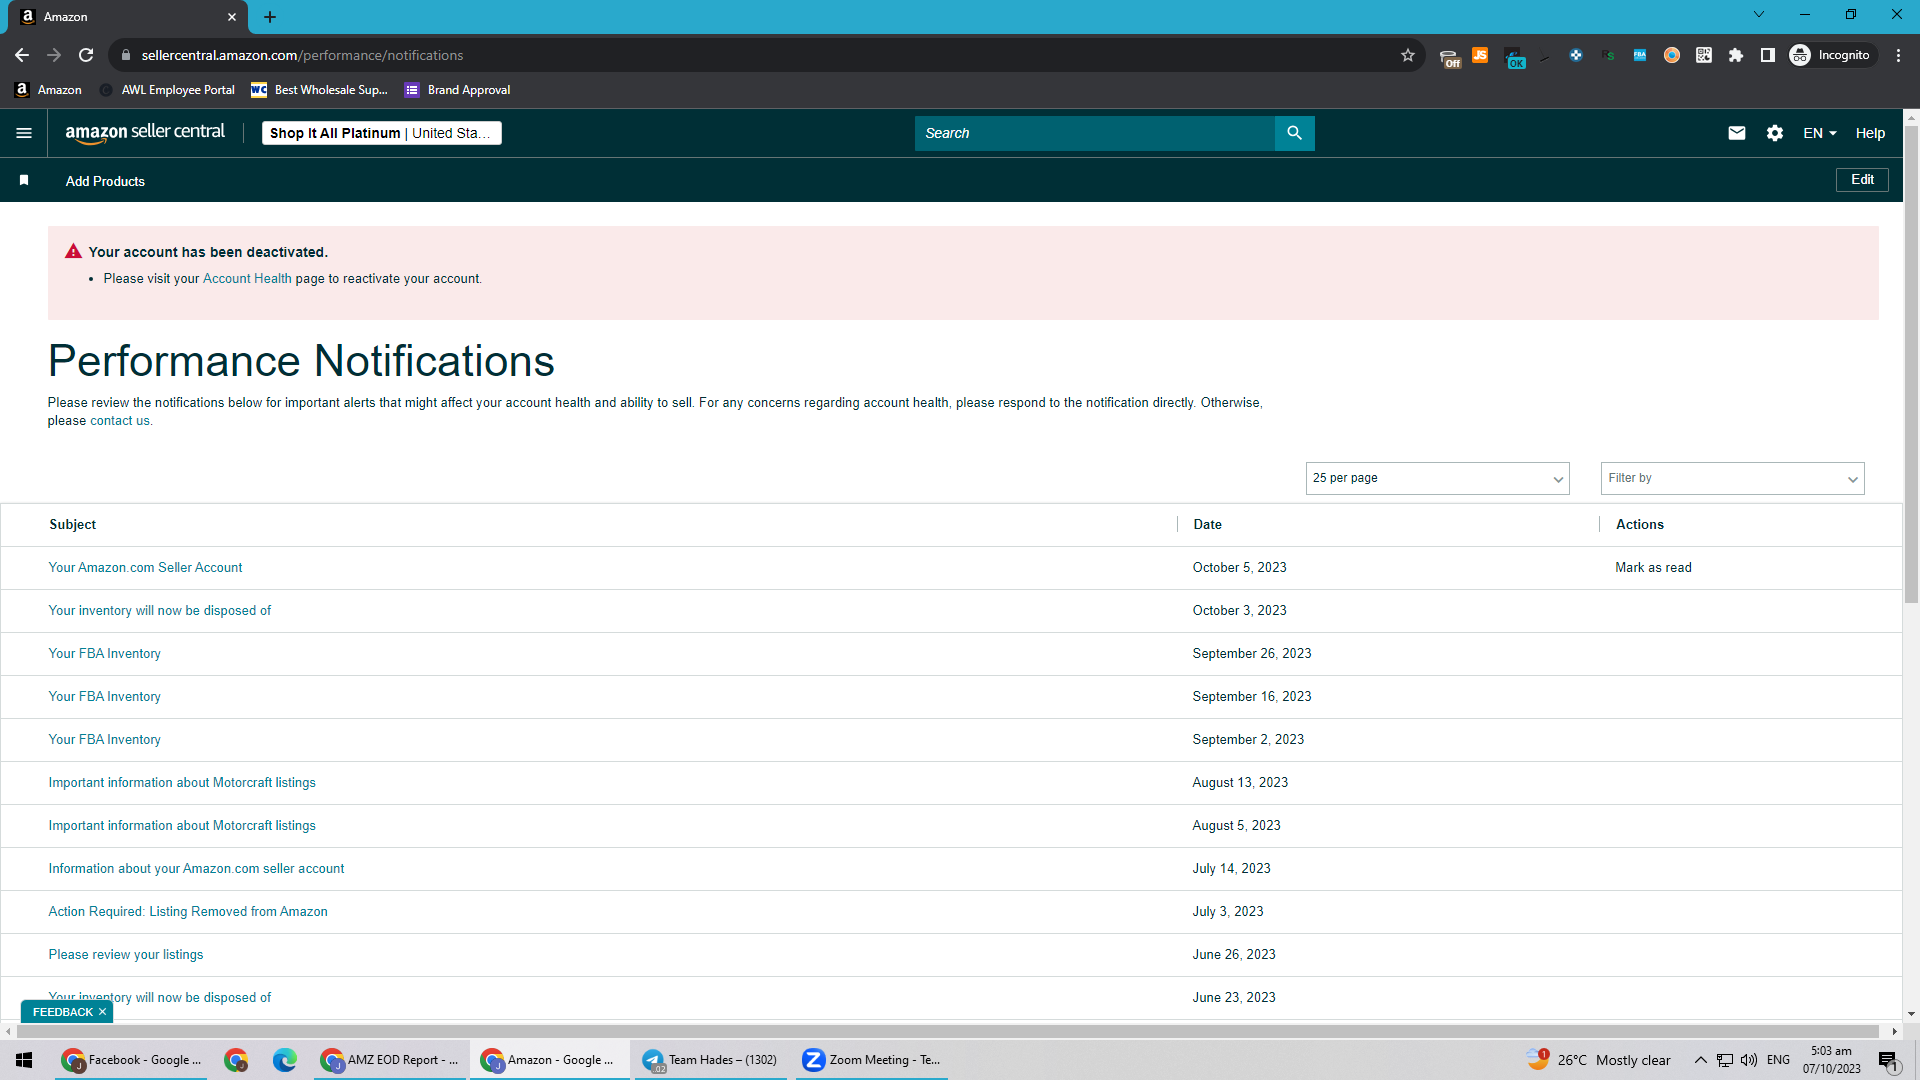This screenshot has width=1920, height=1080.
Task: Open the Best Wholesale Sup... bookmark
Action: (x=319, y=90)
